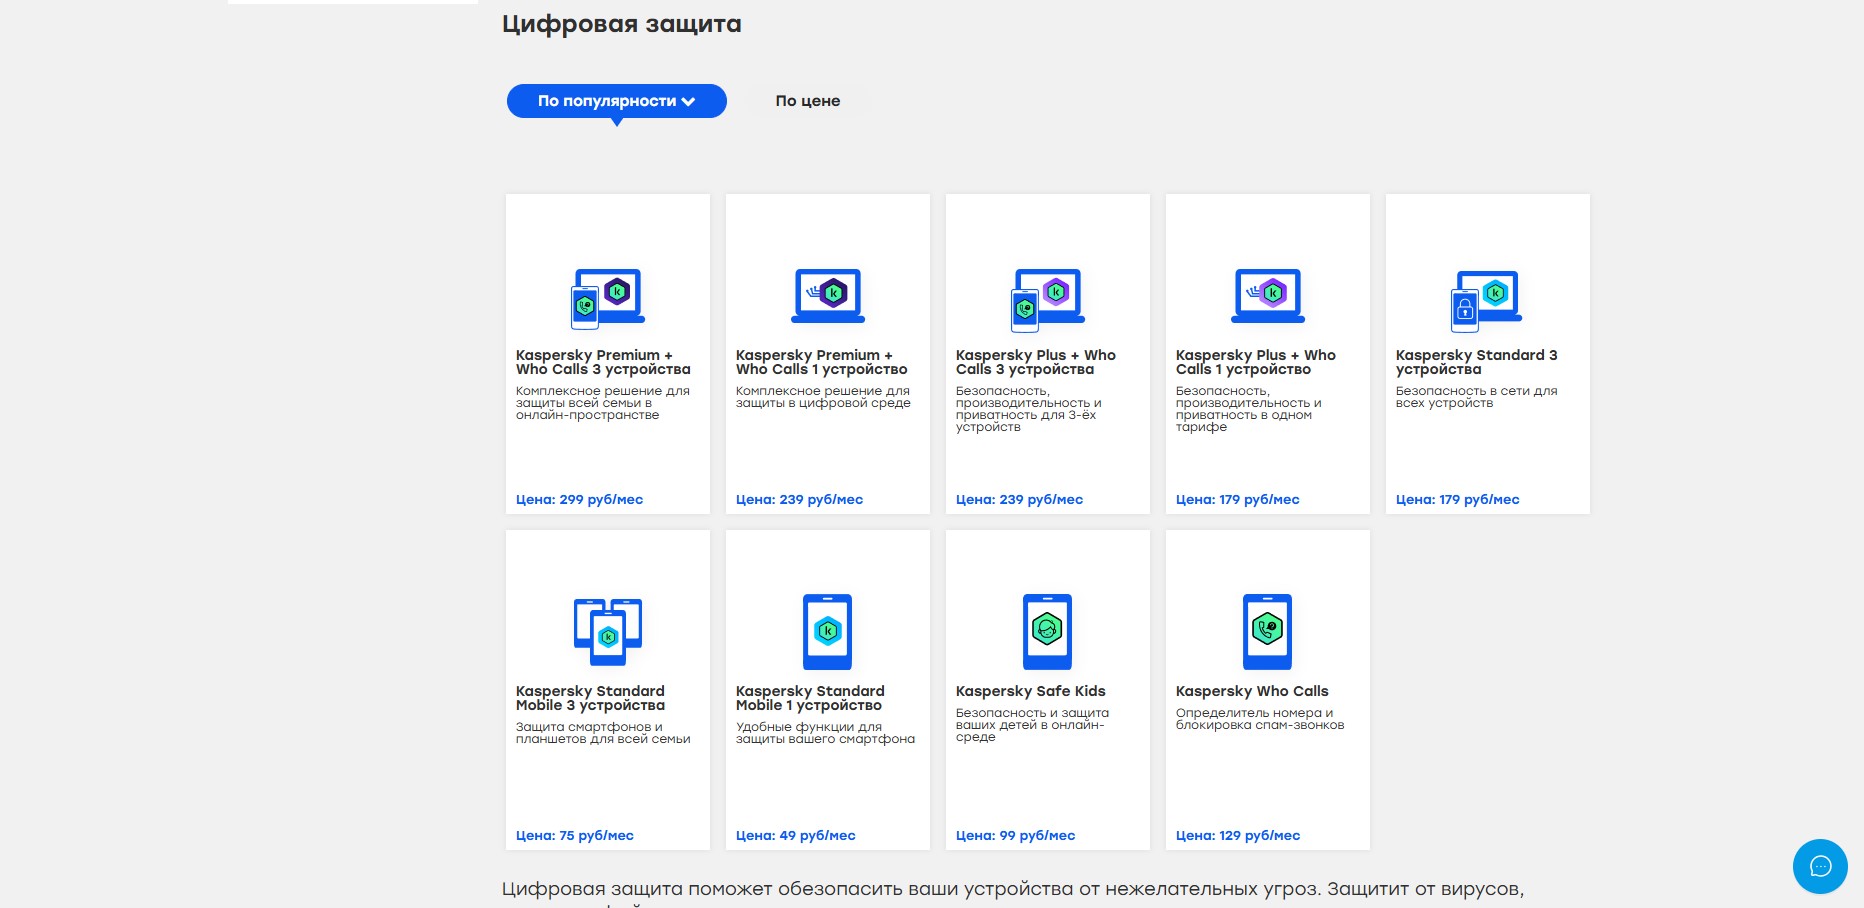
Task: Click description ending приватность для 3-ёх устройств
Action: point(1029,409)
